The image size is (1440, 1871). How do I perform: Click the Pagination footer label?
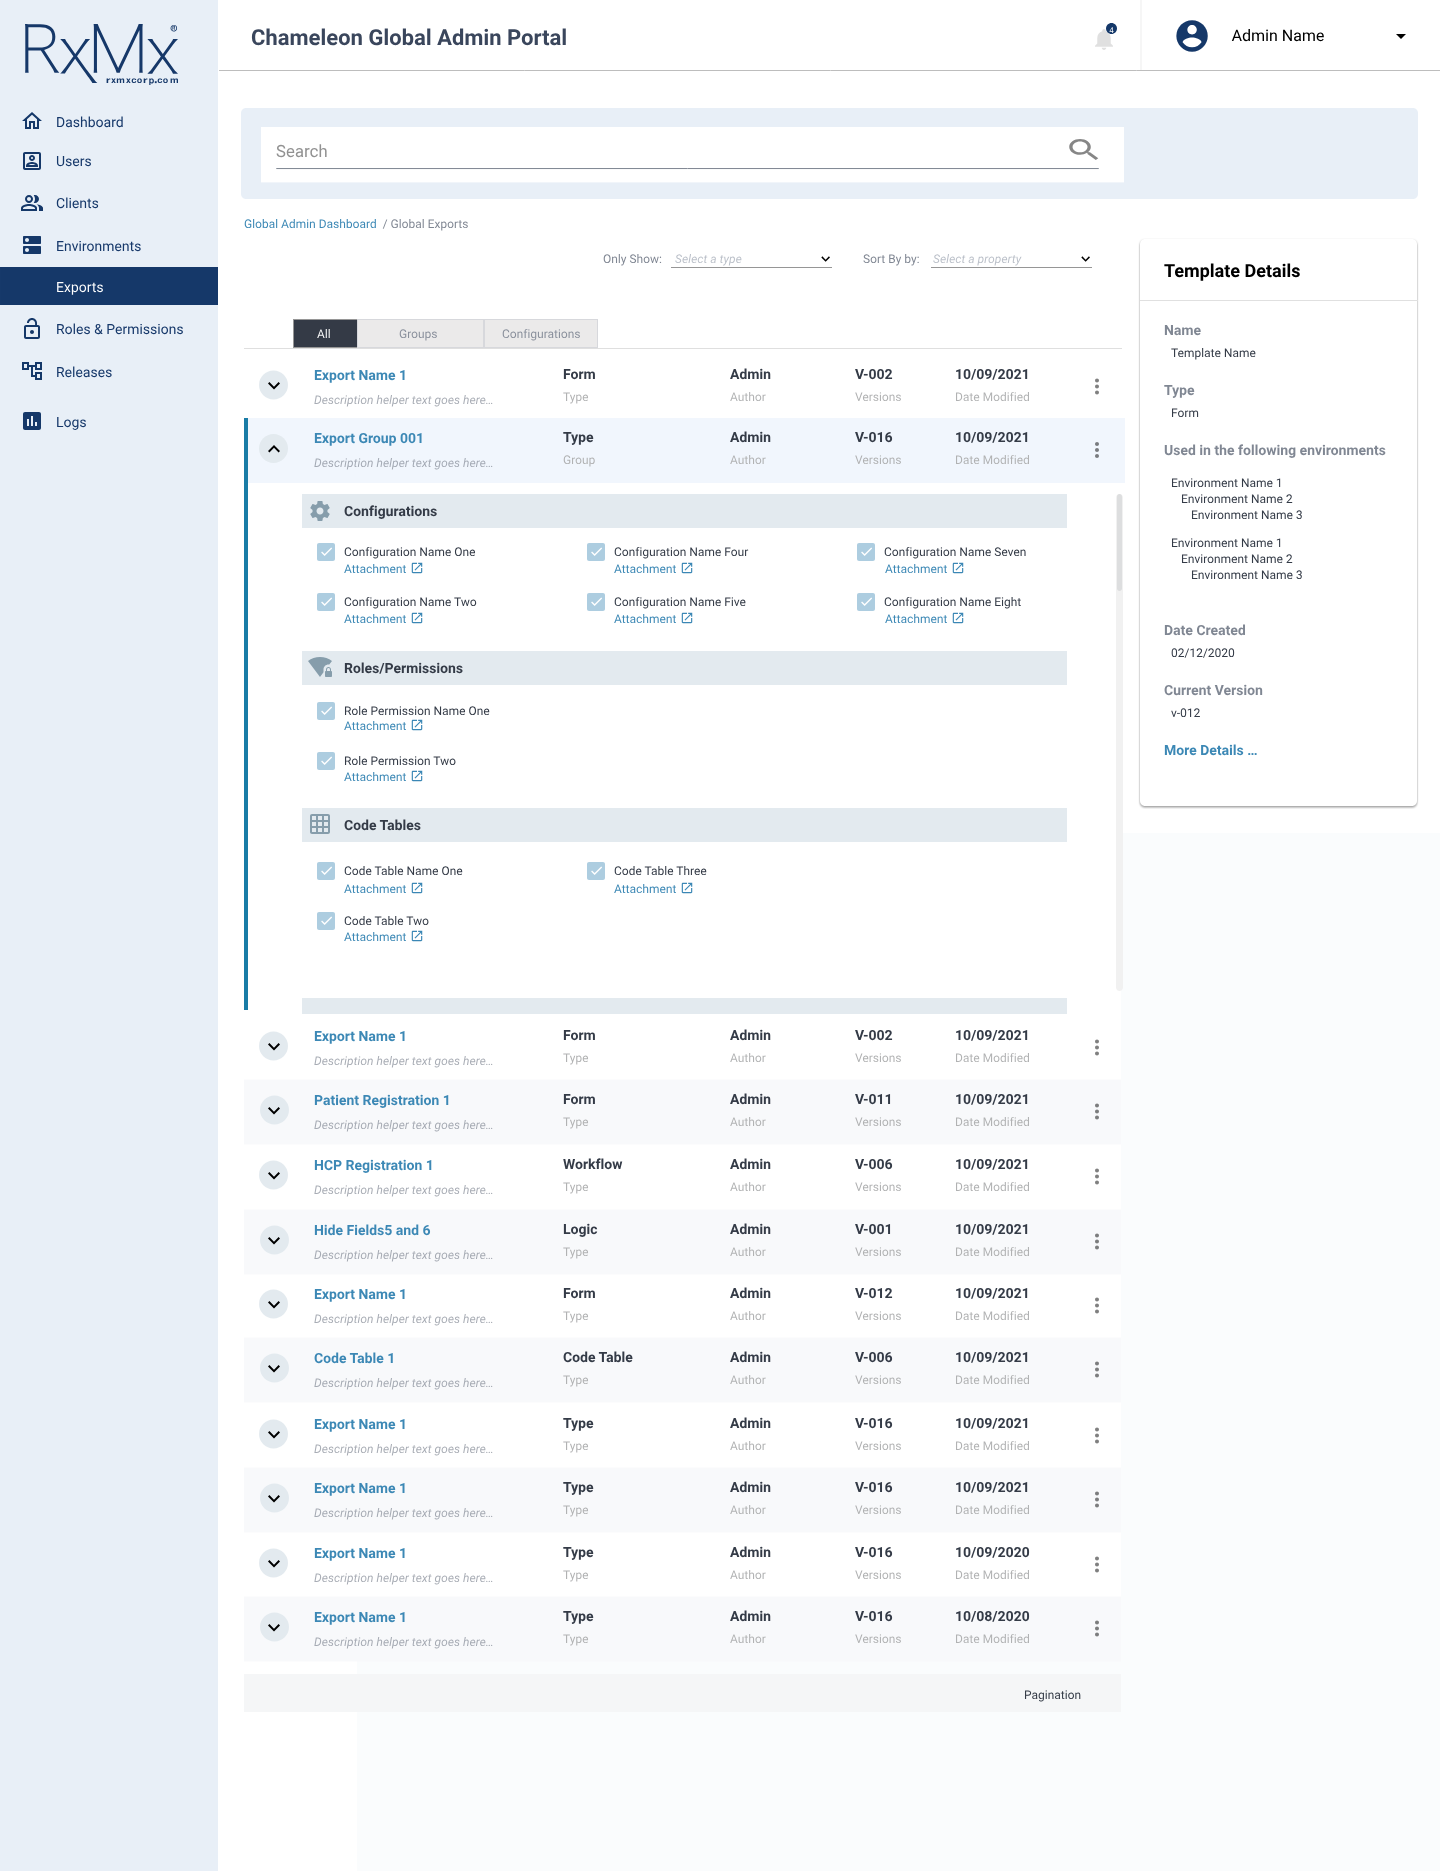1052,1695
